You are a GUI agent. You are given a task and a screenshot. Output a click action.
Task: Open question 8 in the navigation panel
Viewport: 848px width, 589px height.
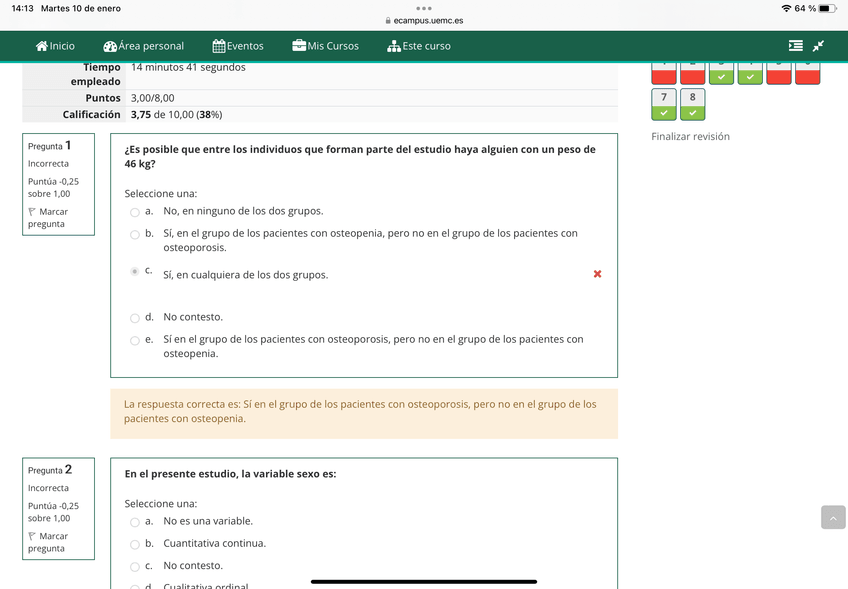tap(692, 105)
